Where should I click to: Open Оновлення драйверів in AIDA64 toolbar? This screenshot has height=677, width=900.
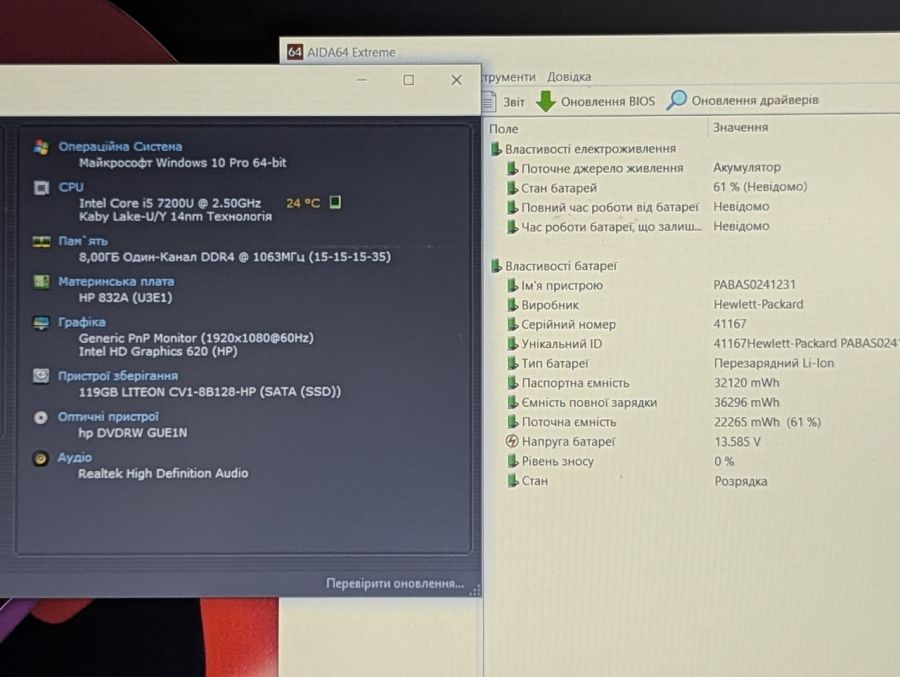pyautogui.click(x=743, y=100)
